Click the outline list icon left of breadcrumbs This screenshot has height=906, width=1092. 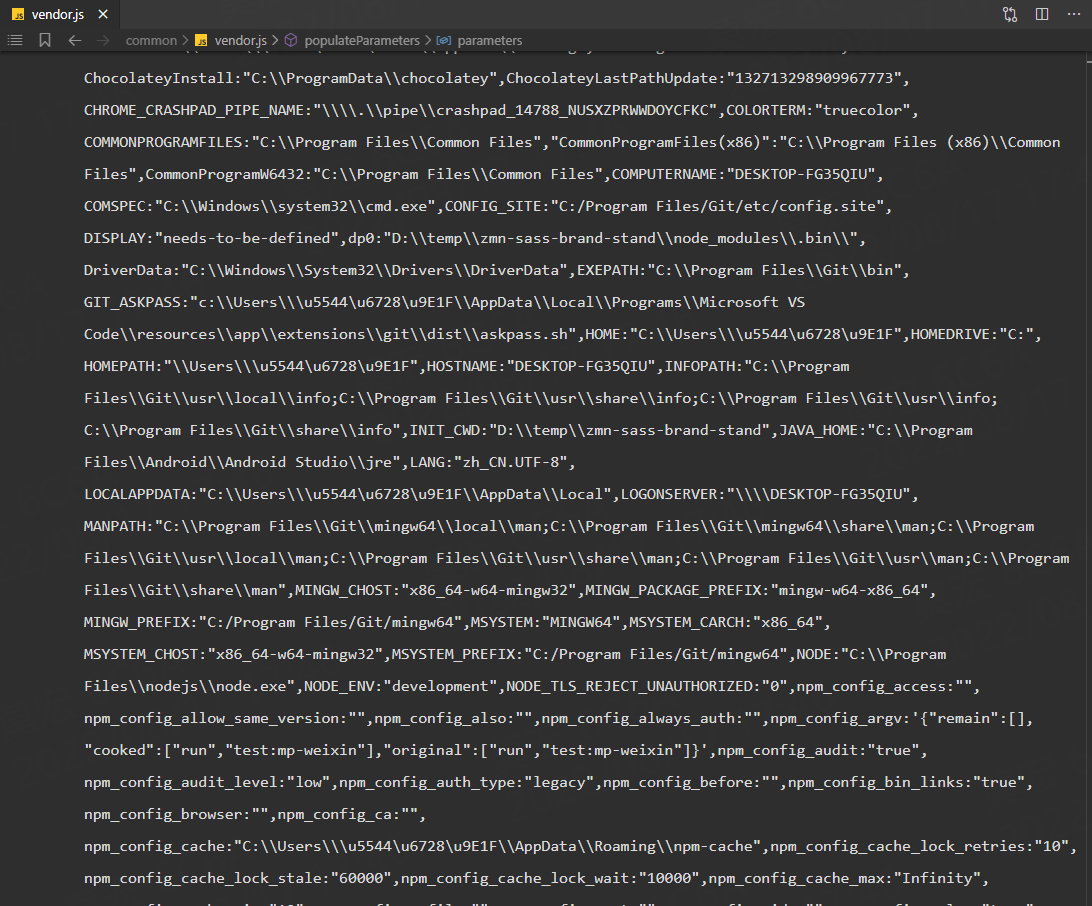click(x=14, y=40)
